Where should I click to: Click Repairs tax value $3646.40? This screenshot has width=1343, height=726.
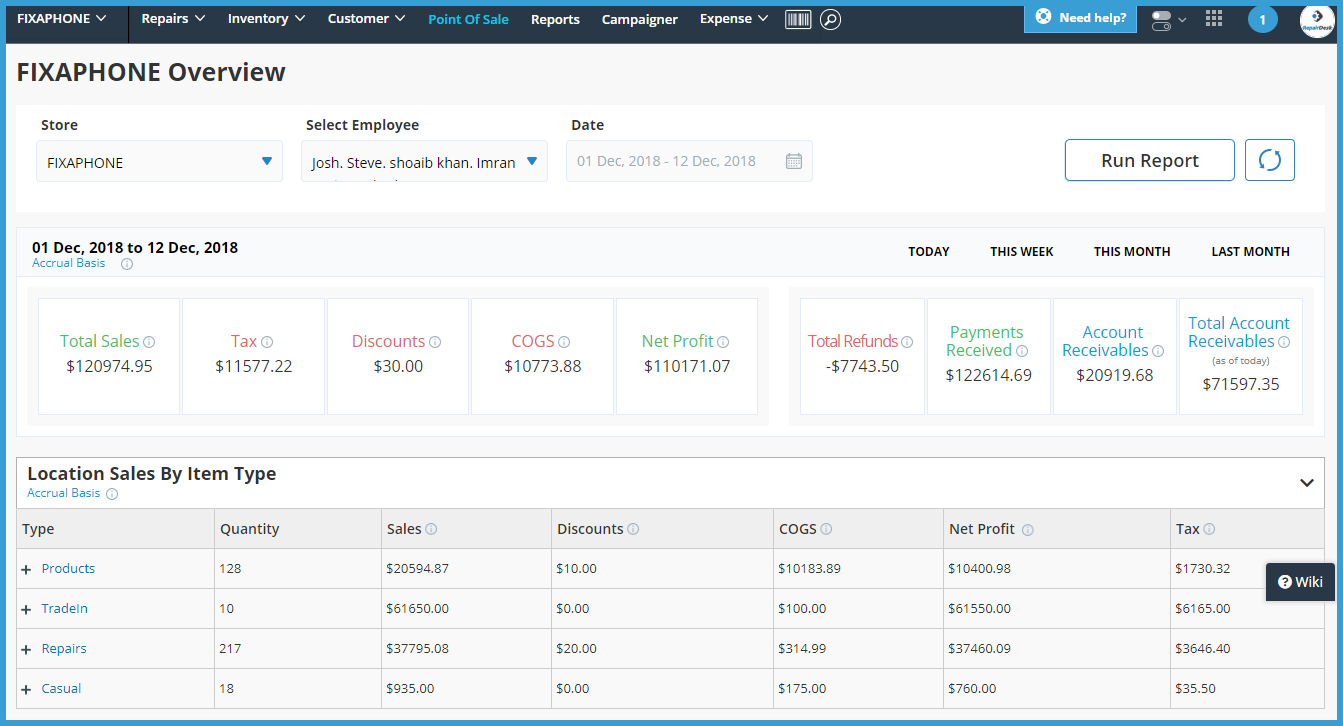(1203, 649)
